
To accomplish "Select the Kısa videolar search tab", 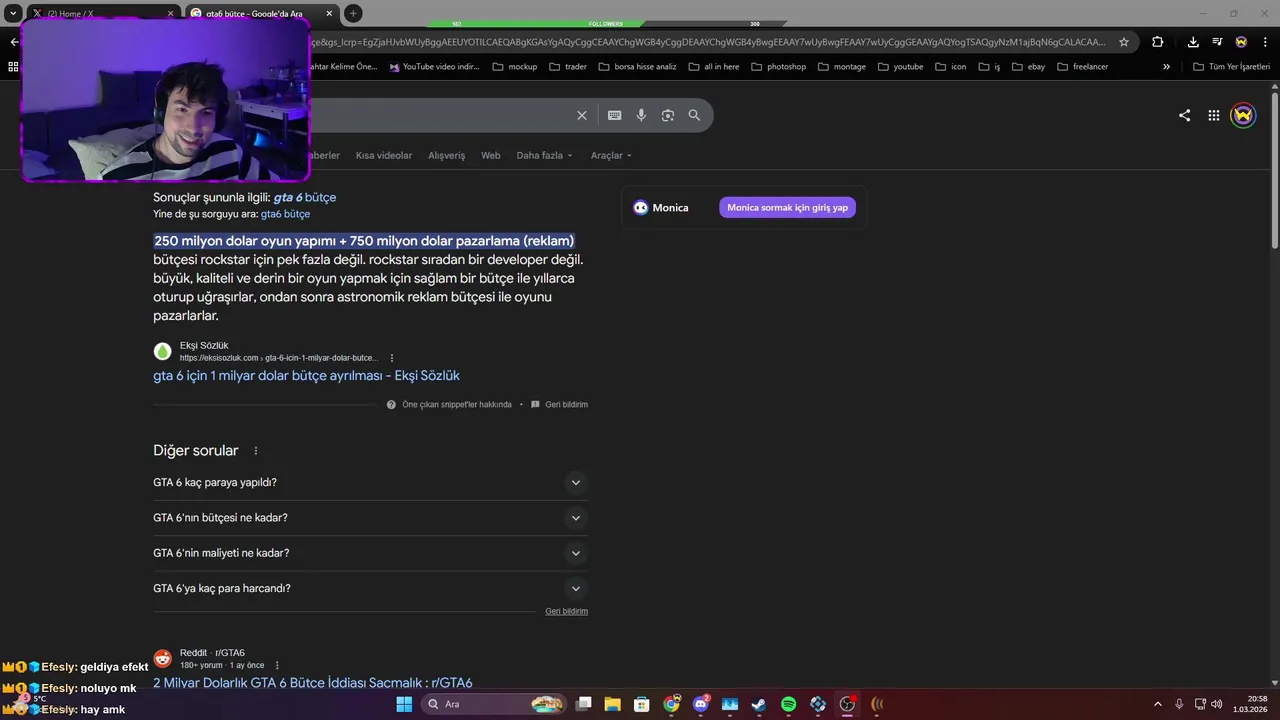I will [x=384, y=155].
